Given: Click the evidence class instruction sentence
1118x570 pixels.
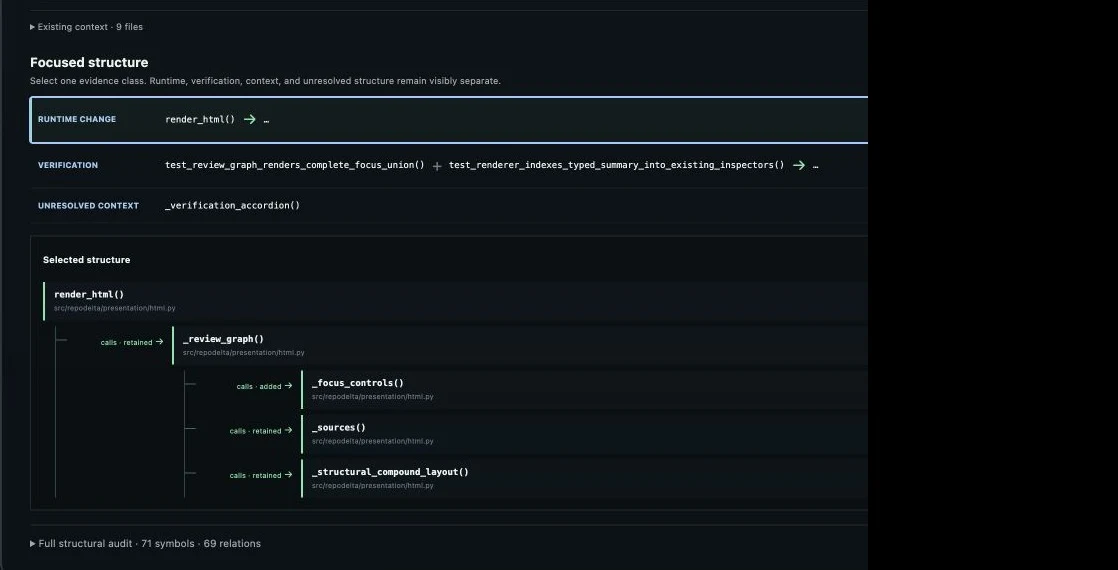Looking at the screenshot, I should (x=265, y=81).
